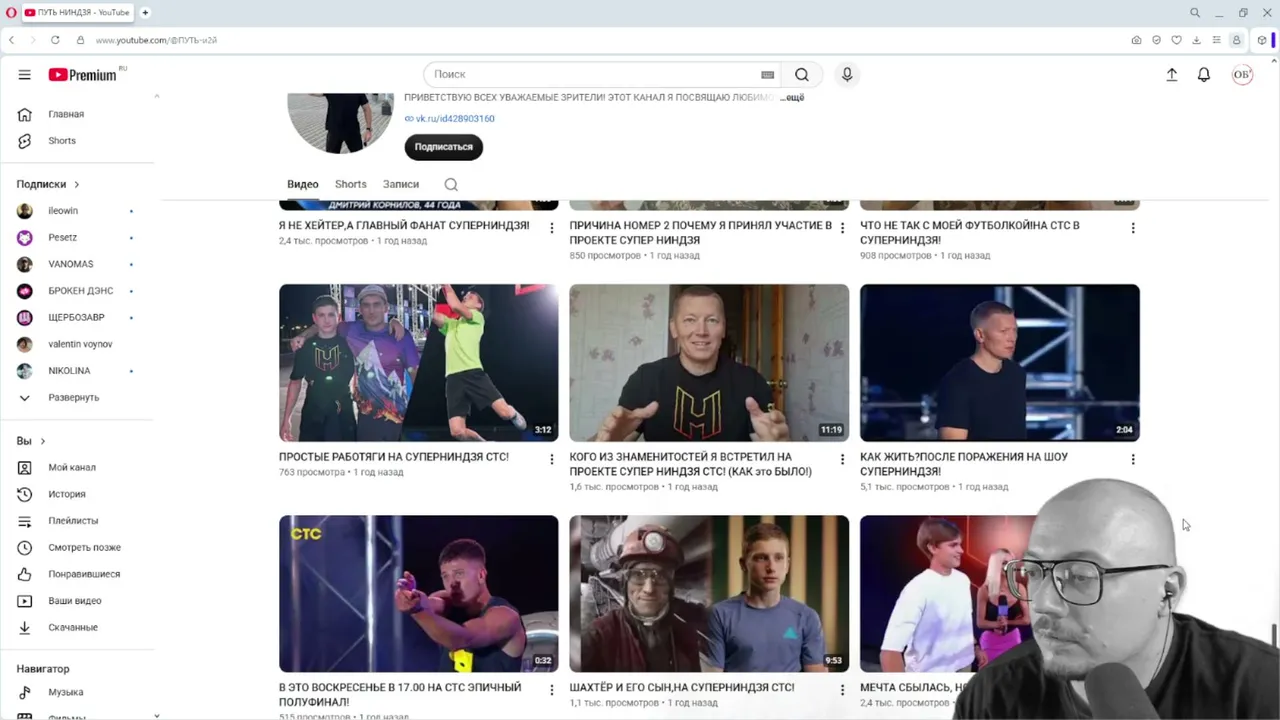
Task: Start voice search with the microphone
Action: 847,74
